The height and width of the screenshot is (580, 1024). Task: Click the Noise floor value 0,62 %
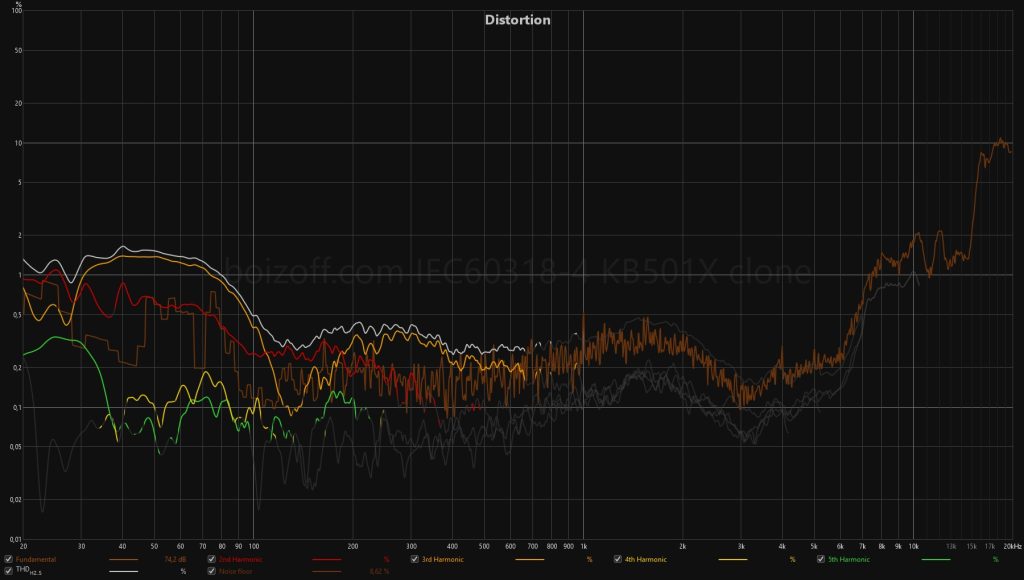(379, 572)
